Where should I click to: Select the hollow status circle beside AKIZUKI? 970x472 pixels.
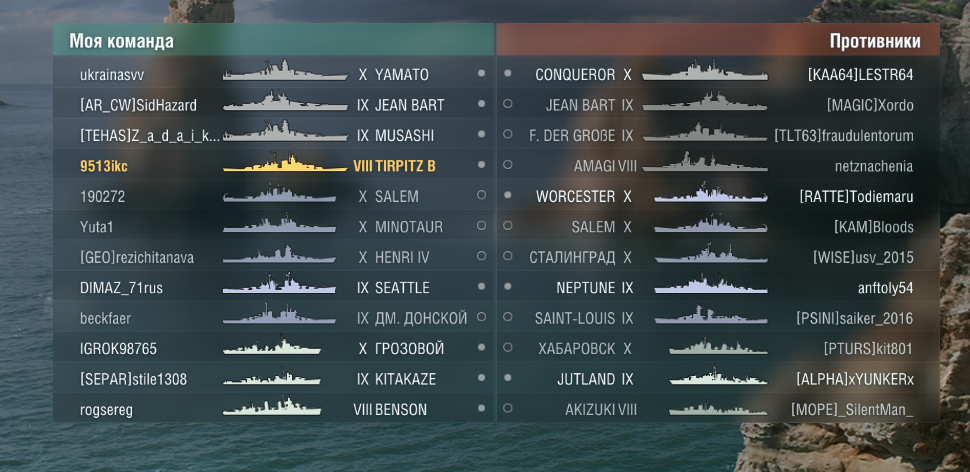point(508,409)
